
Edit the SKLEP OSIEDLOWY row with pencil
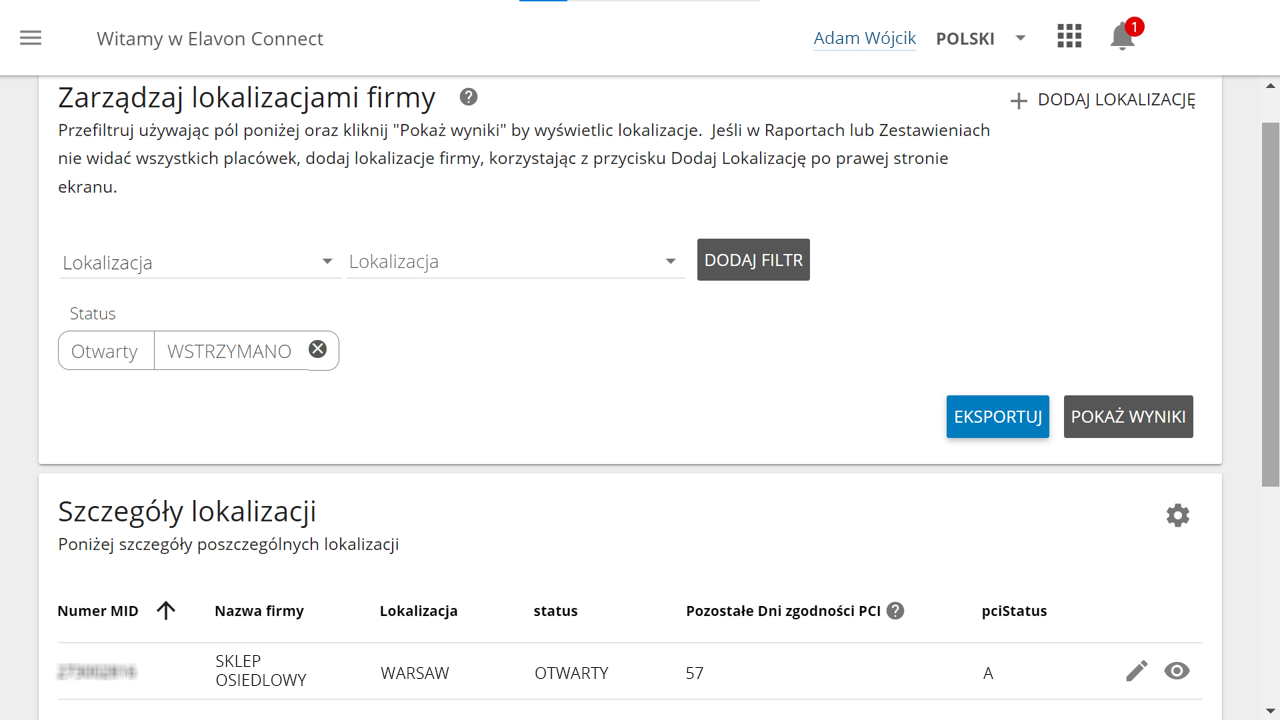(x=1136, y=671)
